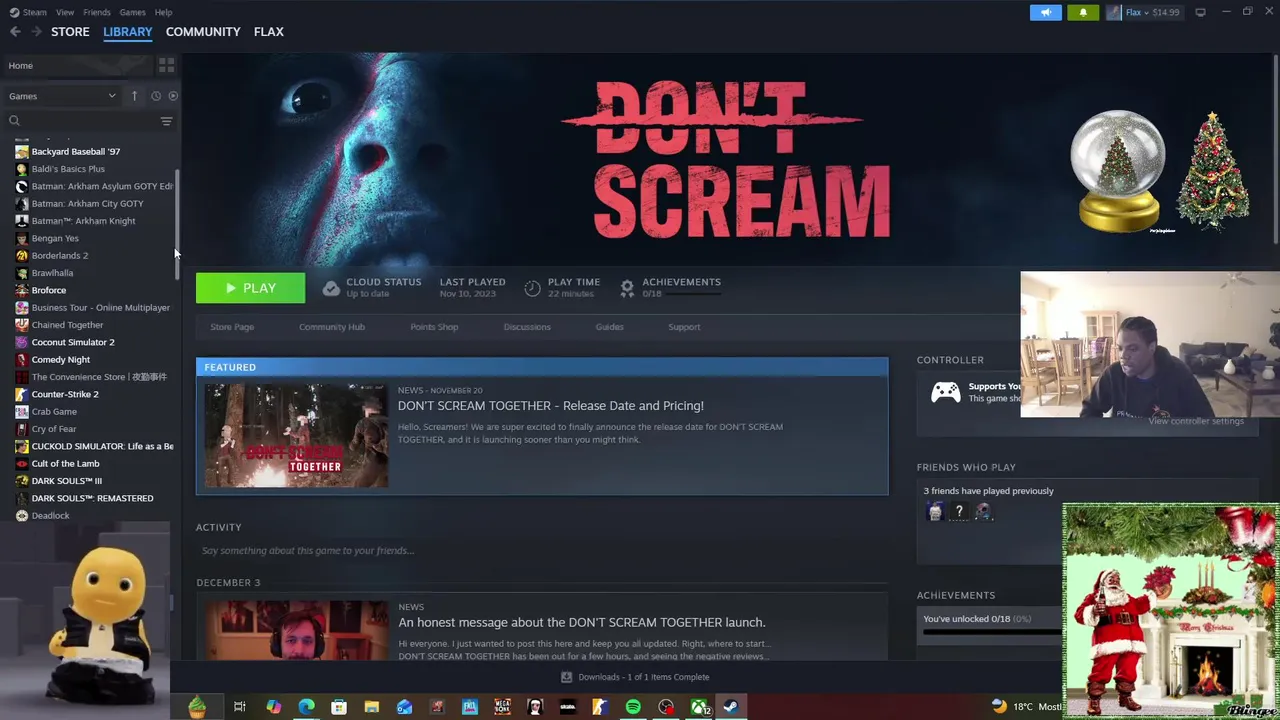Click the green PLAY button

(x=251, y=288)
